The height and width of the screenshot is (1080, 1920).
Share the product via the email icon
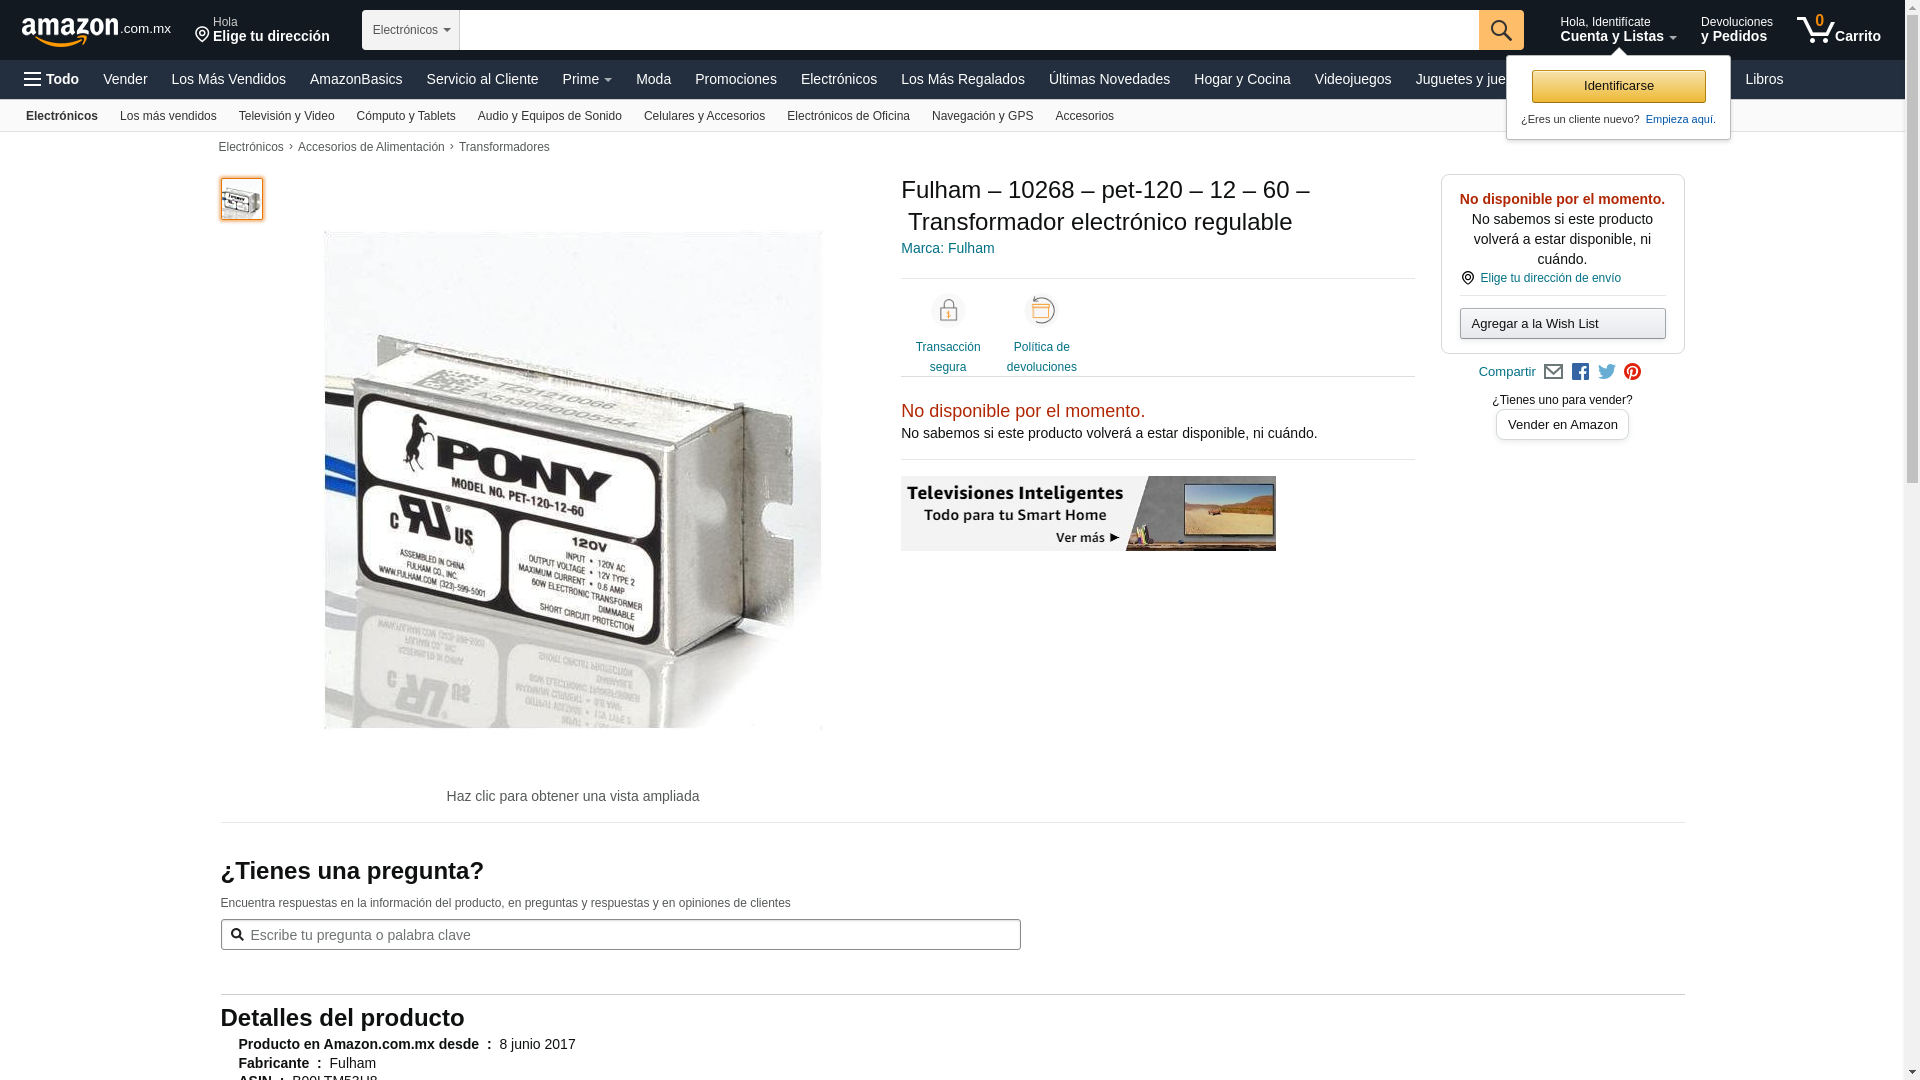pos(1553,372)
